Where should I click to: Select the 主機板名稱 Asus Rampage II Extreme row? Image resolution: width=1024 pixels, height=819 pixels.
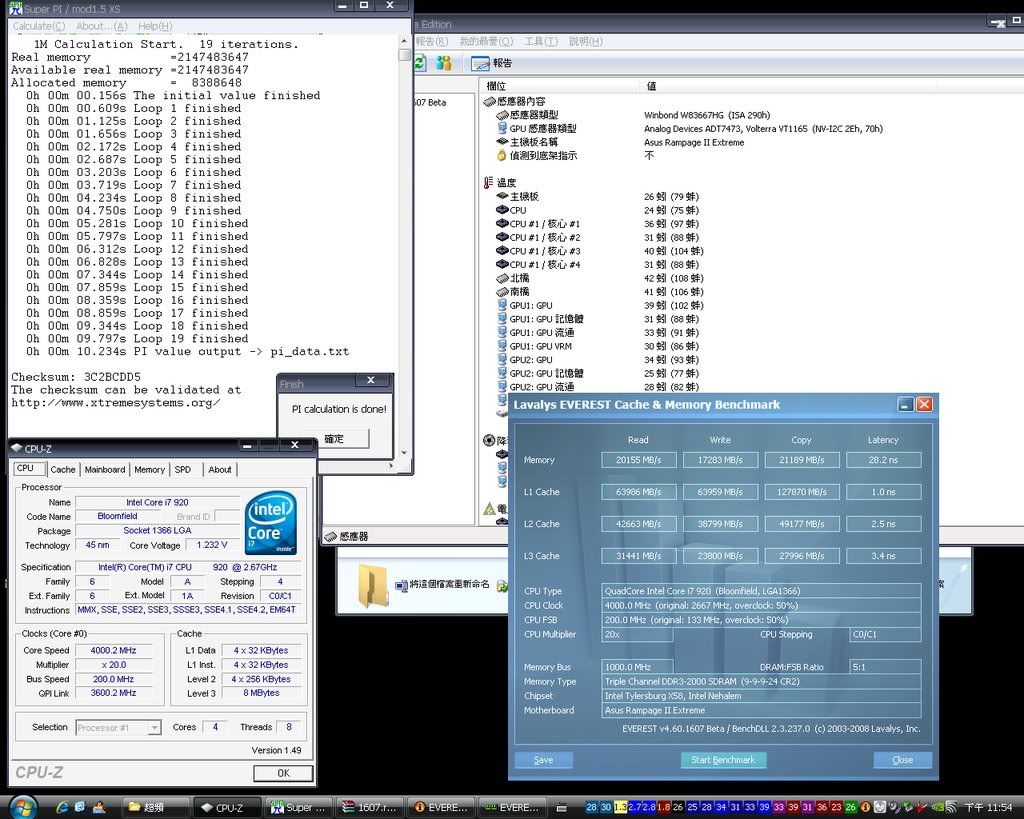pyautogui.click(x=620, y=142)
